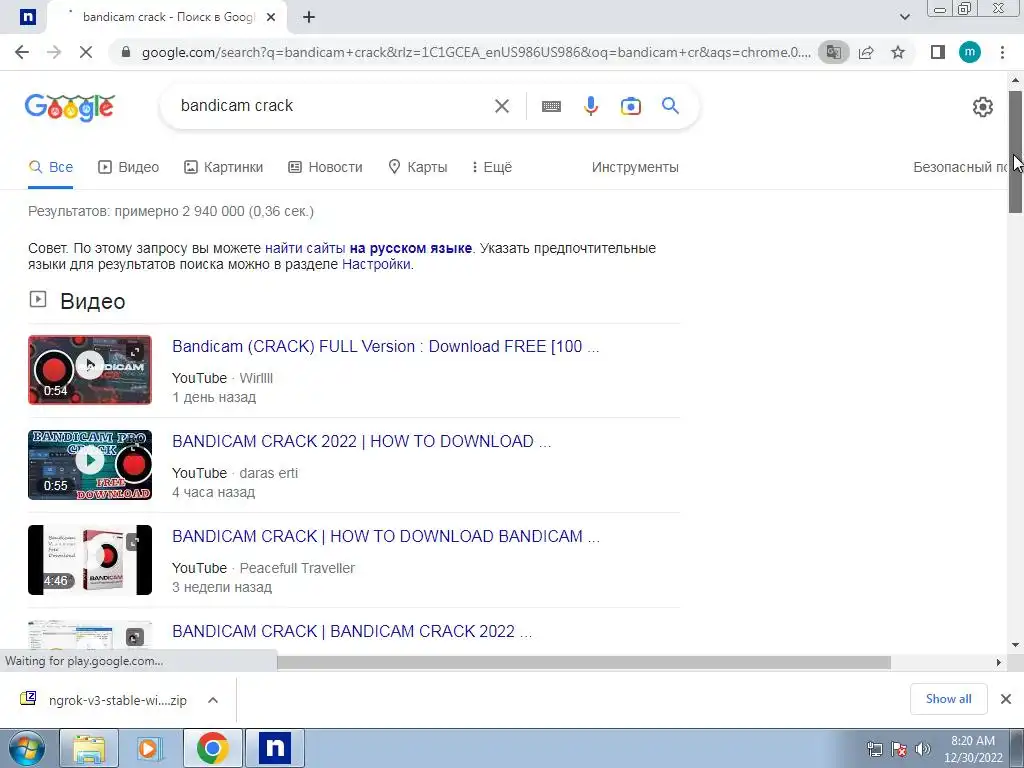Select Chrome in the taskbar
Screen dimensions: 1024x768
(x=212, y=748)
